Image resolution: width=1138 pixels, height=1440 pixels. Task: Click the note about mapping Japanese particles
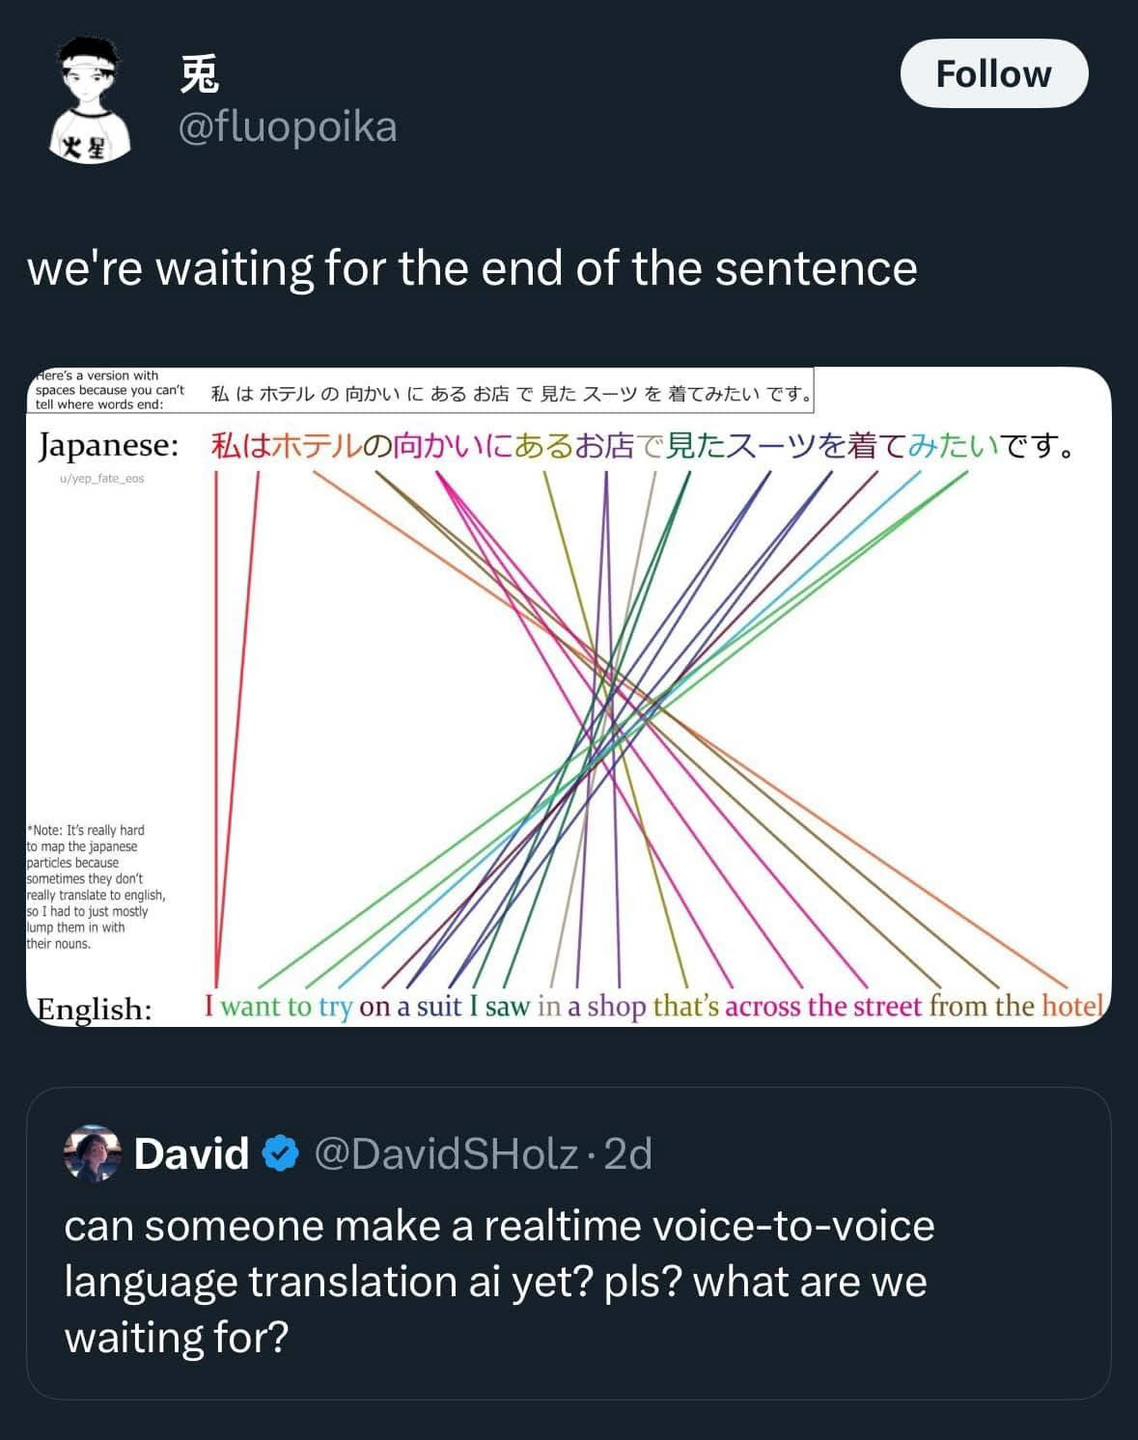[x=96, y=887]
